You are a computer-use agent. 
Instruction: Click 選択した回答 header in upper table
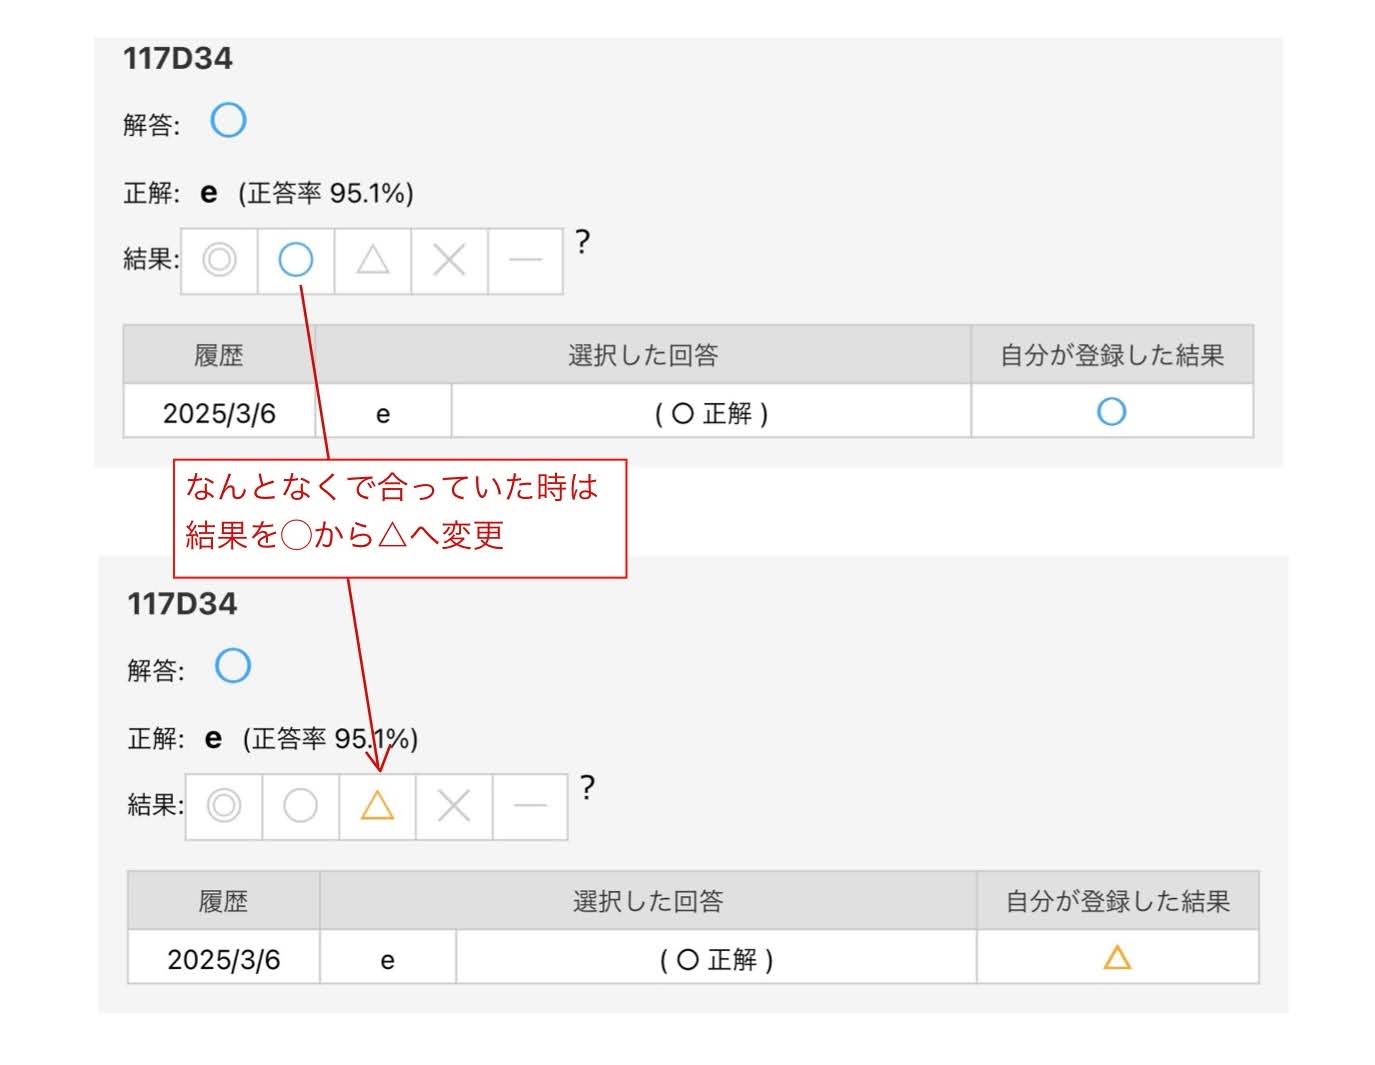[643, 355]
